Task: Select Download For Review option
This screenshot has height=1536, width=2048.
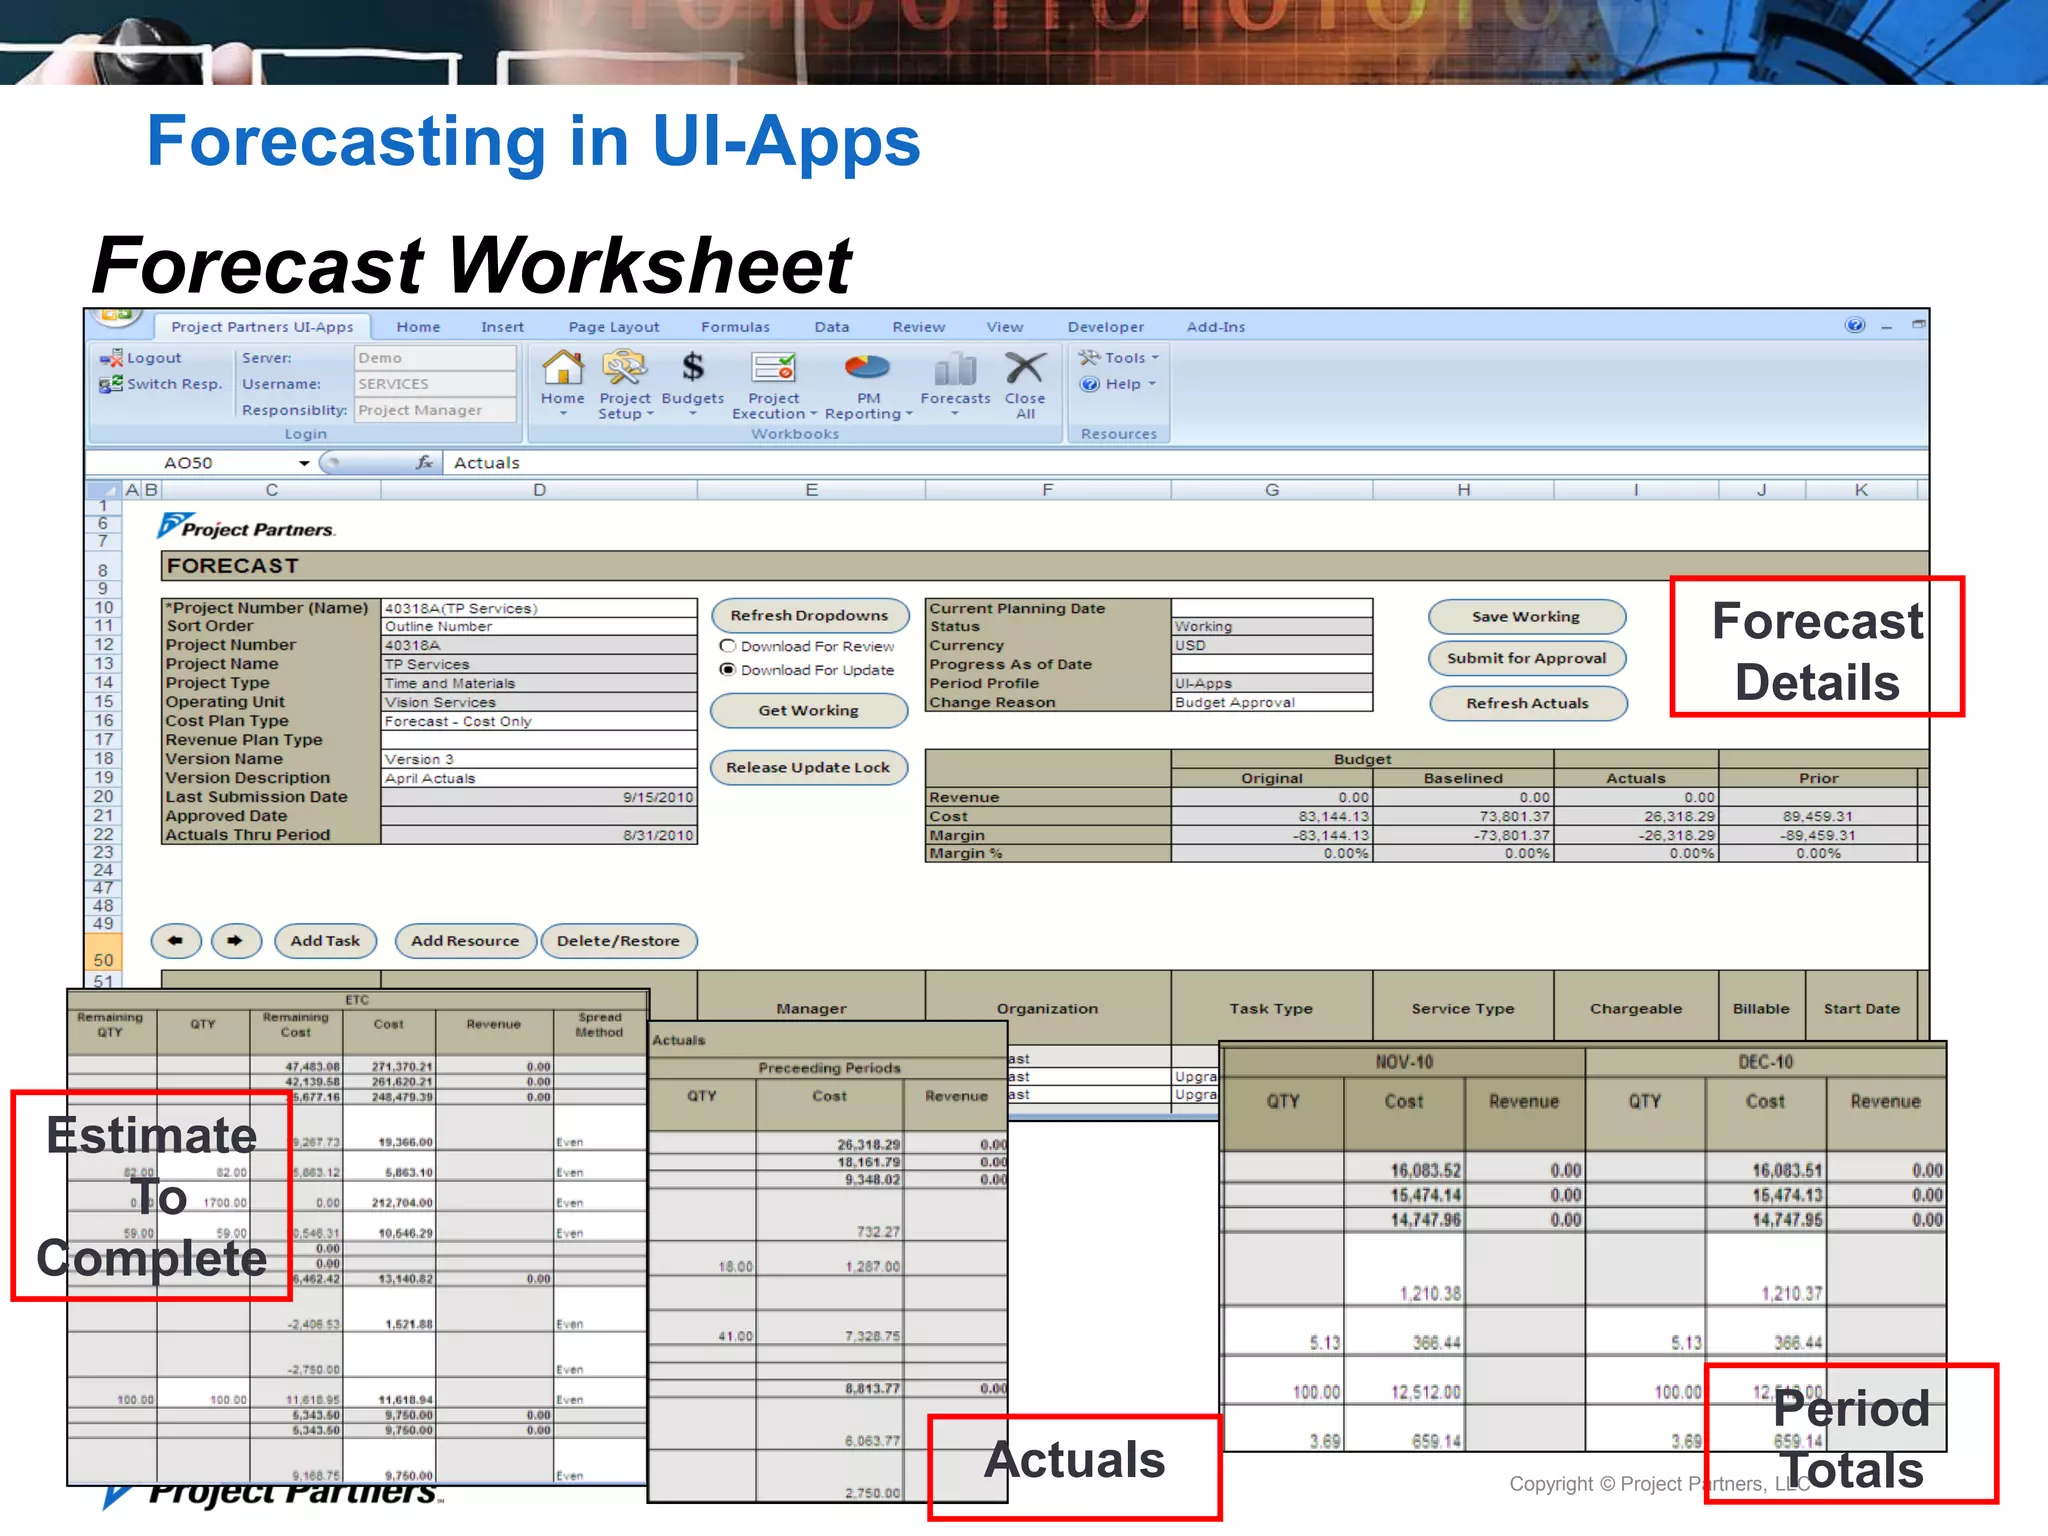Action: click(728, 646)
